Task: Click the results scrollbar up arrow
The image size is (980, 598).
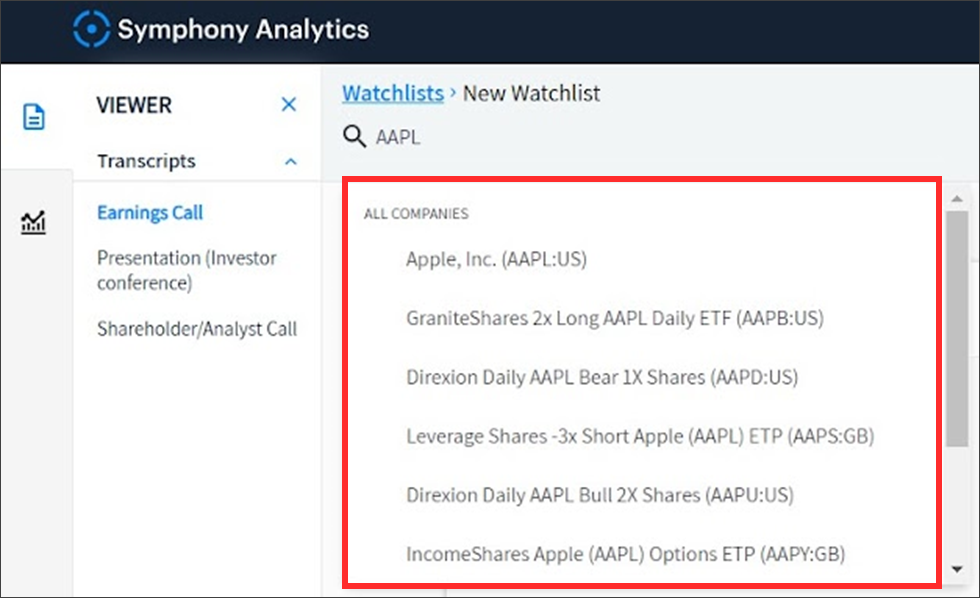Action: click(957, 199)
